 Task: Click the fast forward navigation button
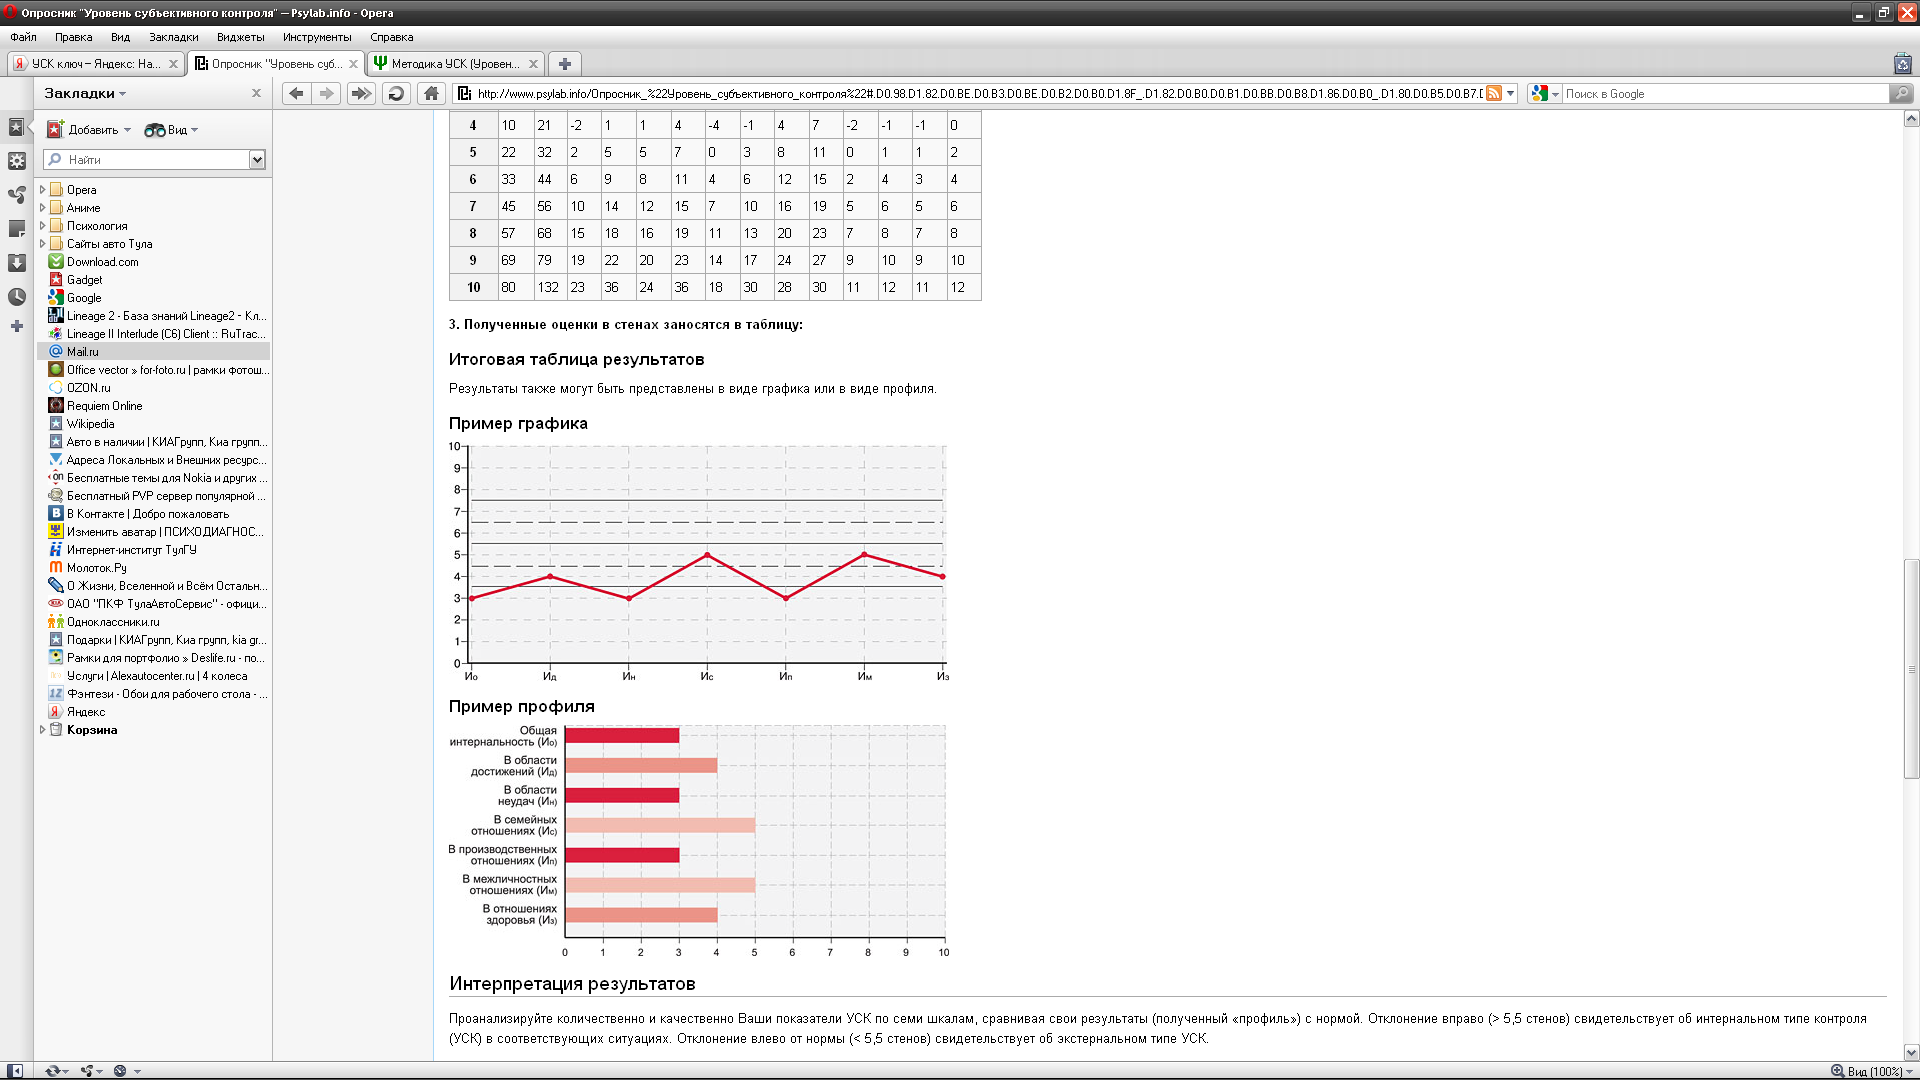(x=361, y=93)
